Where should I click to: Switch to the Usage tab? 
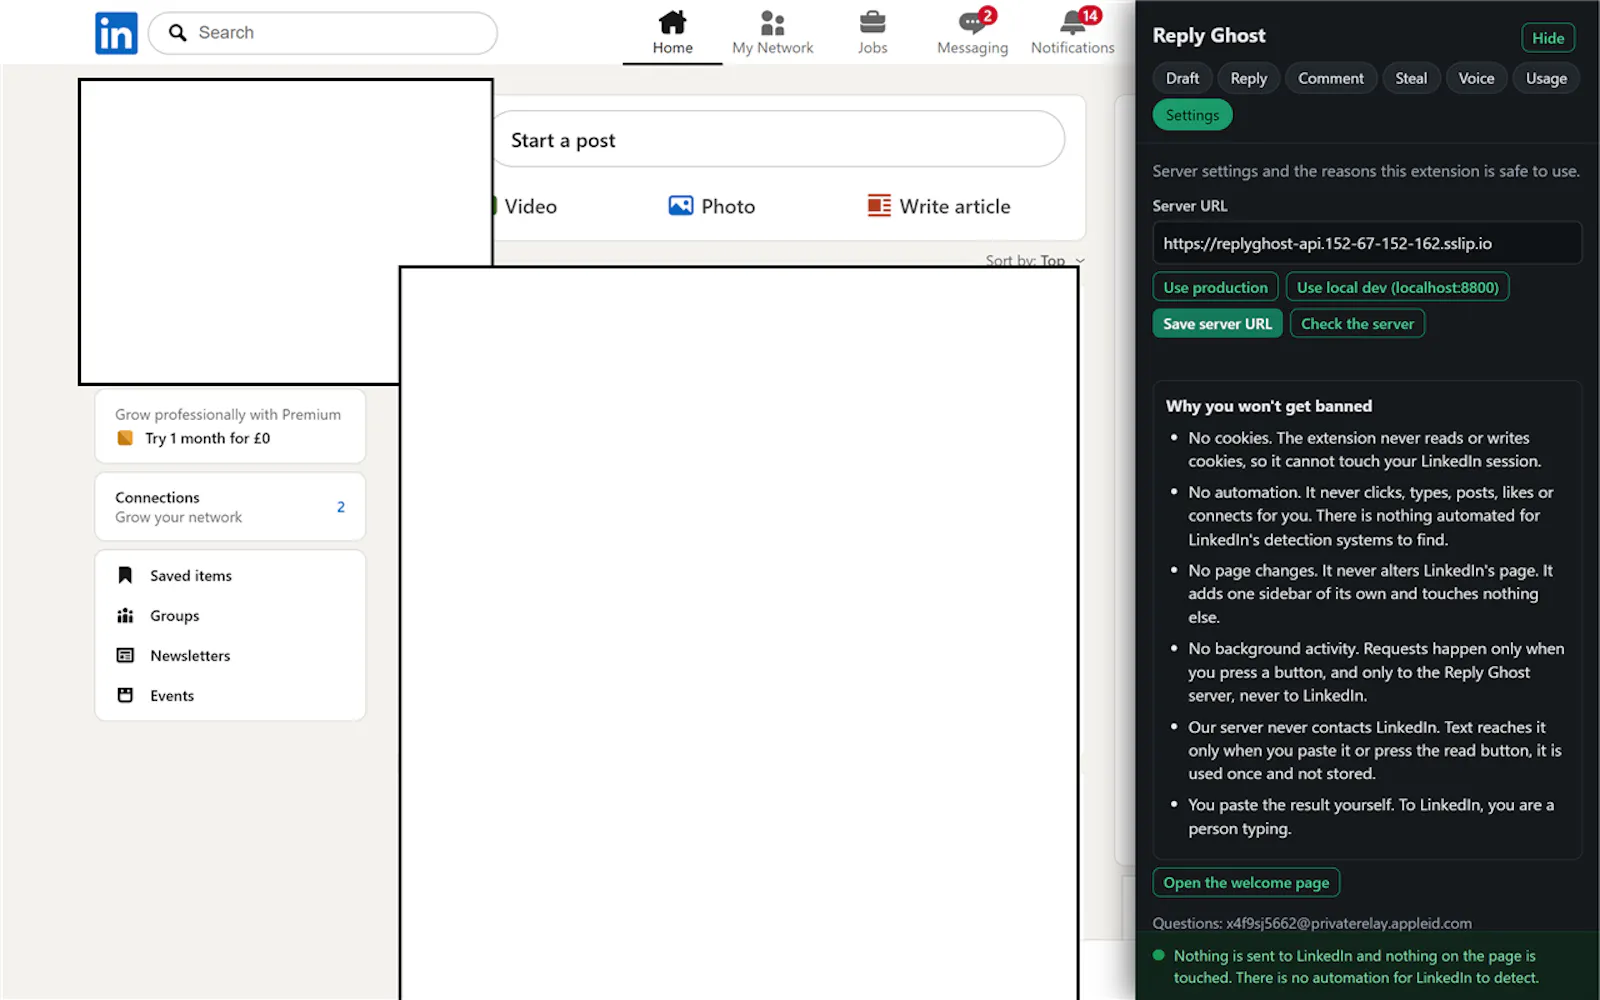1546,78
